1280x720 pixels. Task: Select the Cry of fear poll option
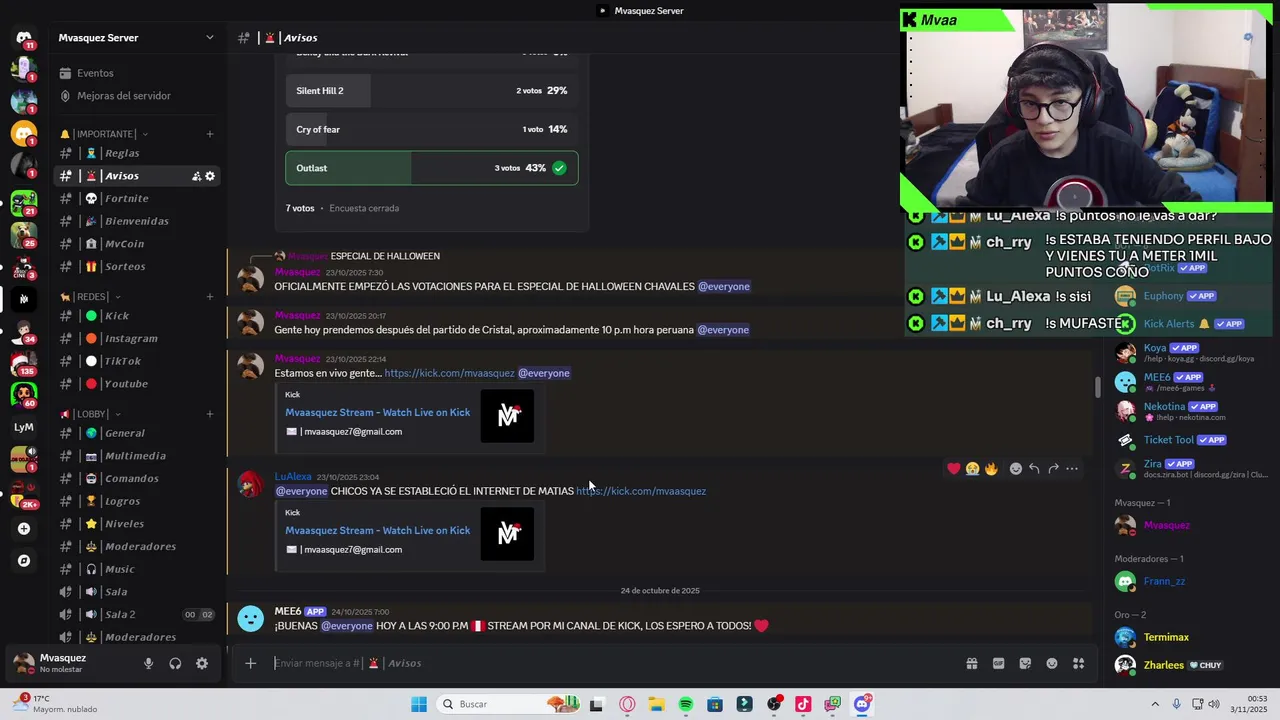432,130
